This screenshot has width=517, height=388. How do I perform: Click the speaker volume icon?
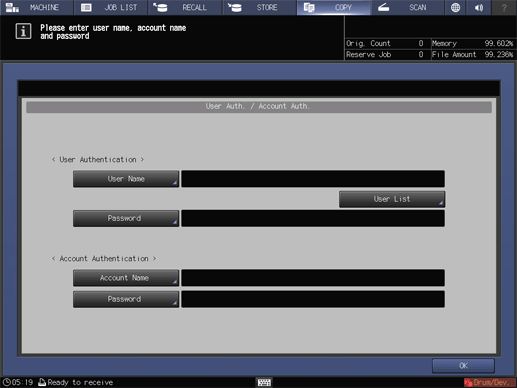tap(479, 7)
